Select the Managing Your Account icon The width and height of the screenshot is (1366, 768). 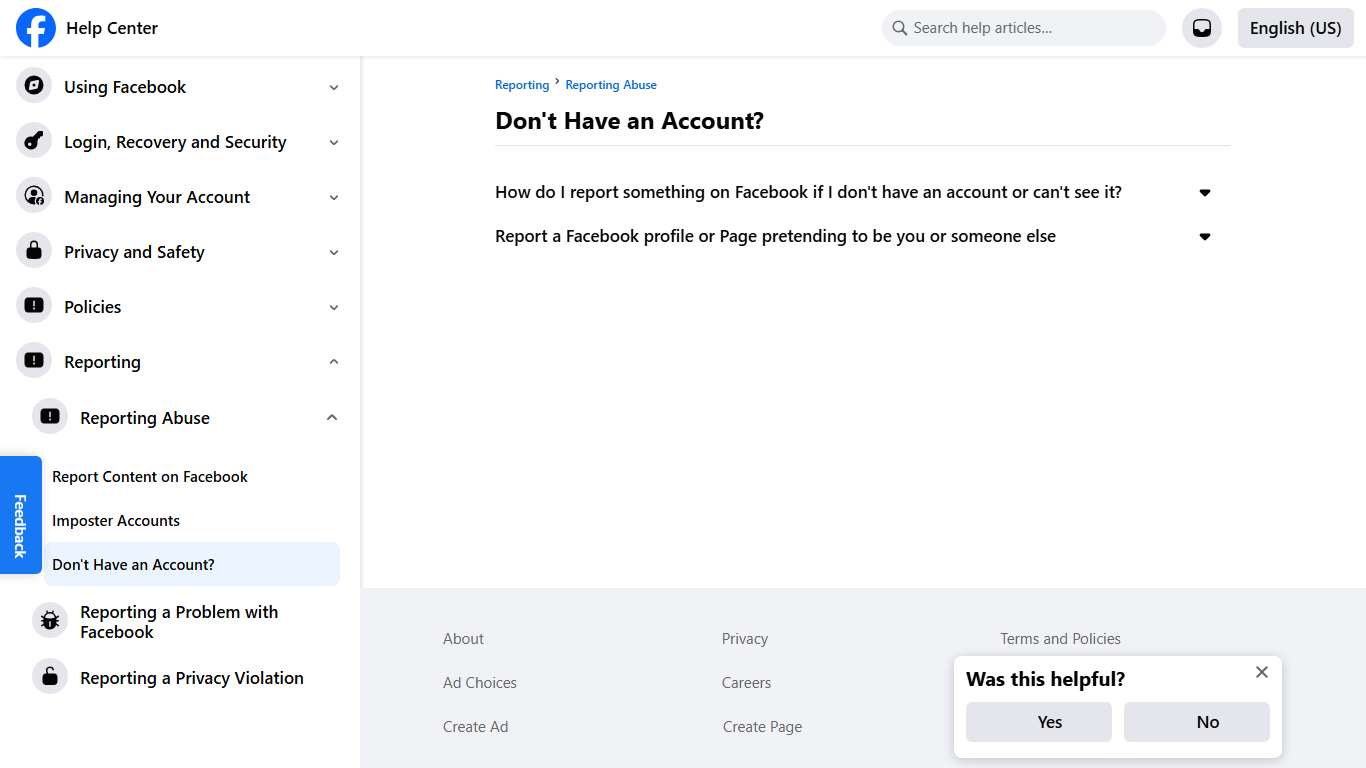click(x=33, y=196)
